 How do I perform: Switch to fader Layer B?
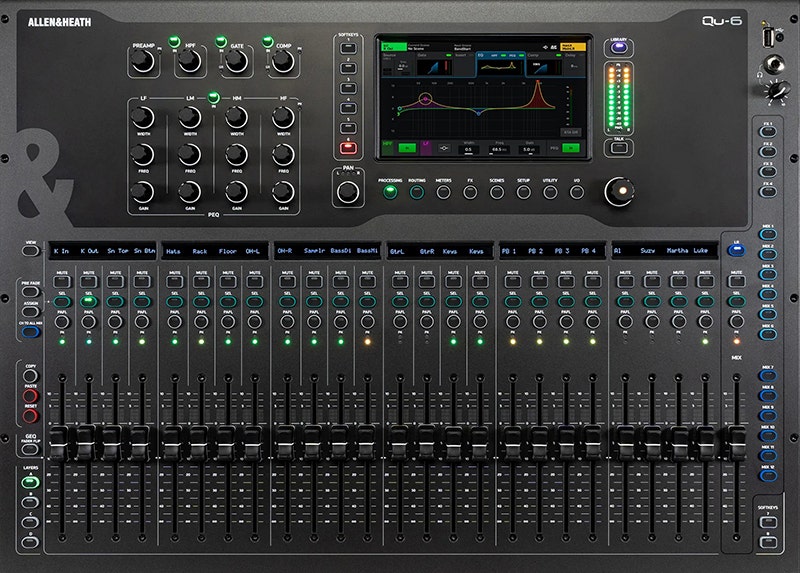(30, 502)
